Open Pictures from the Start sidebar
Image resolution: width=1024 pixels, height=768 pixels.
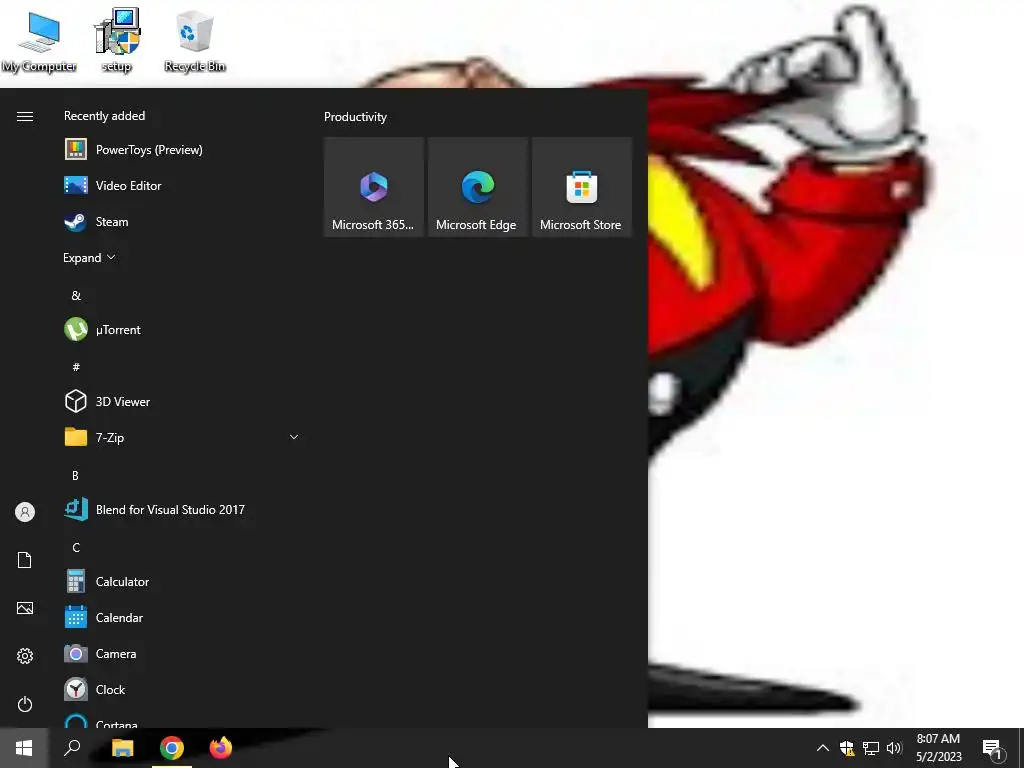tap(25, 608)
